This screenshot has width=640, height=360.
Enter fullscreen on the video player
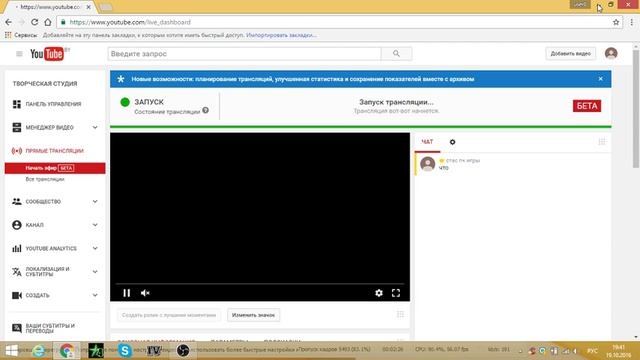coord(396,293)
